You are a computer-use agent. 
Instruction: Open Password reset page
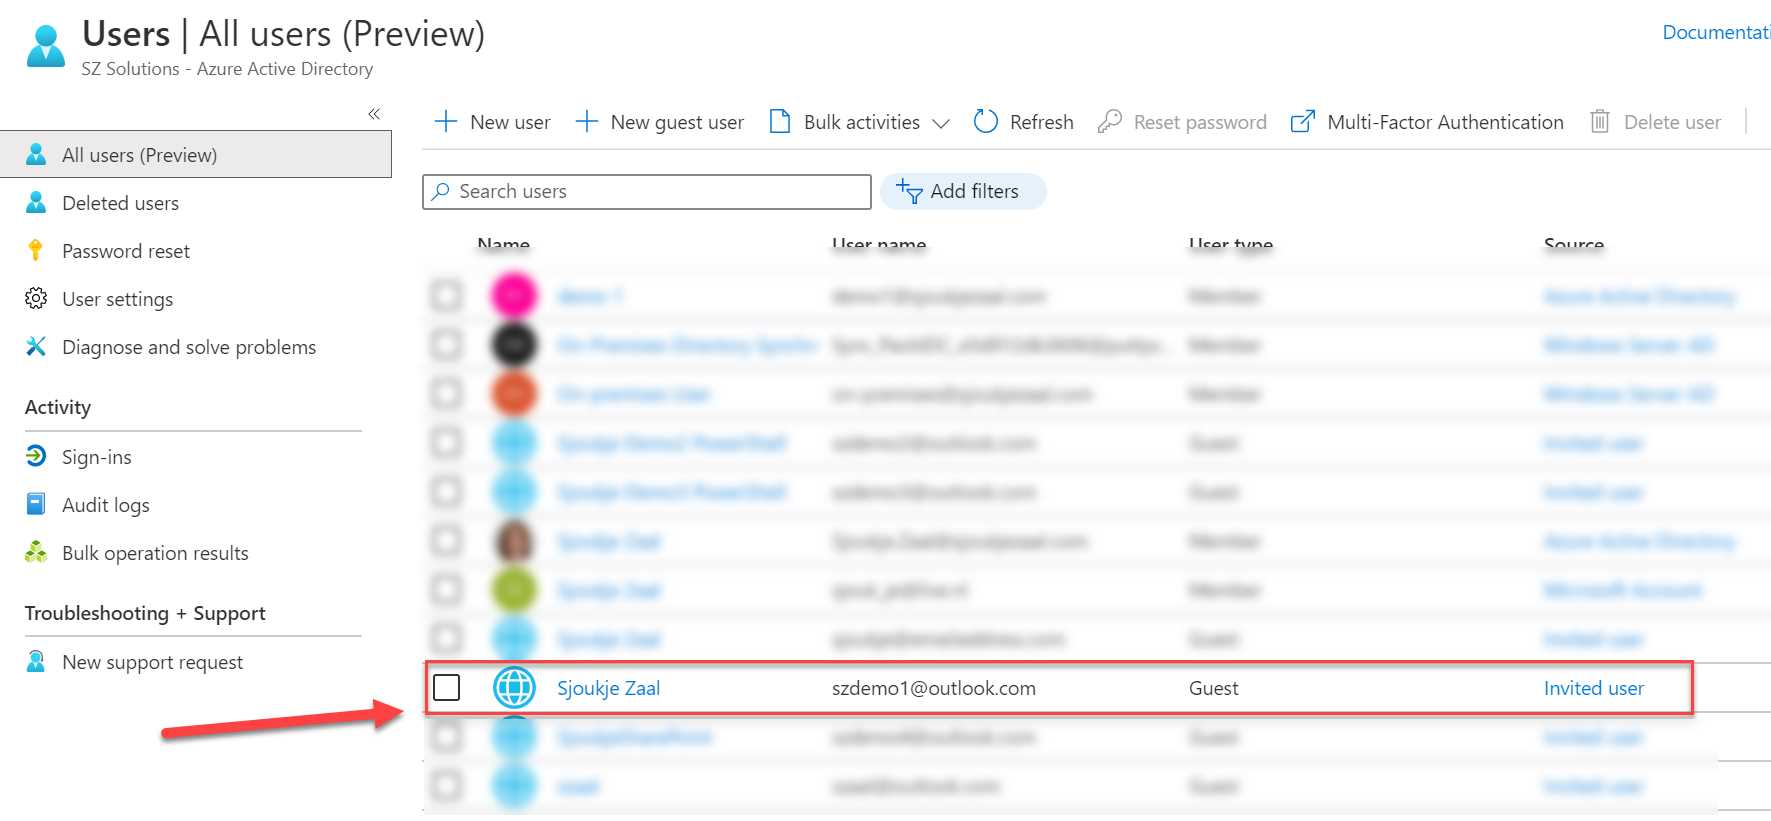126,251
